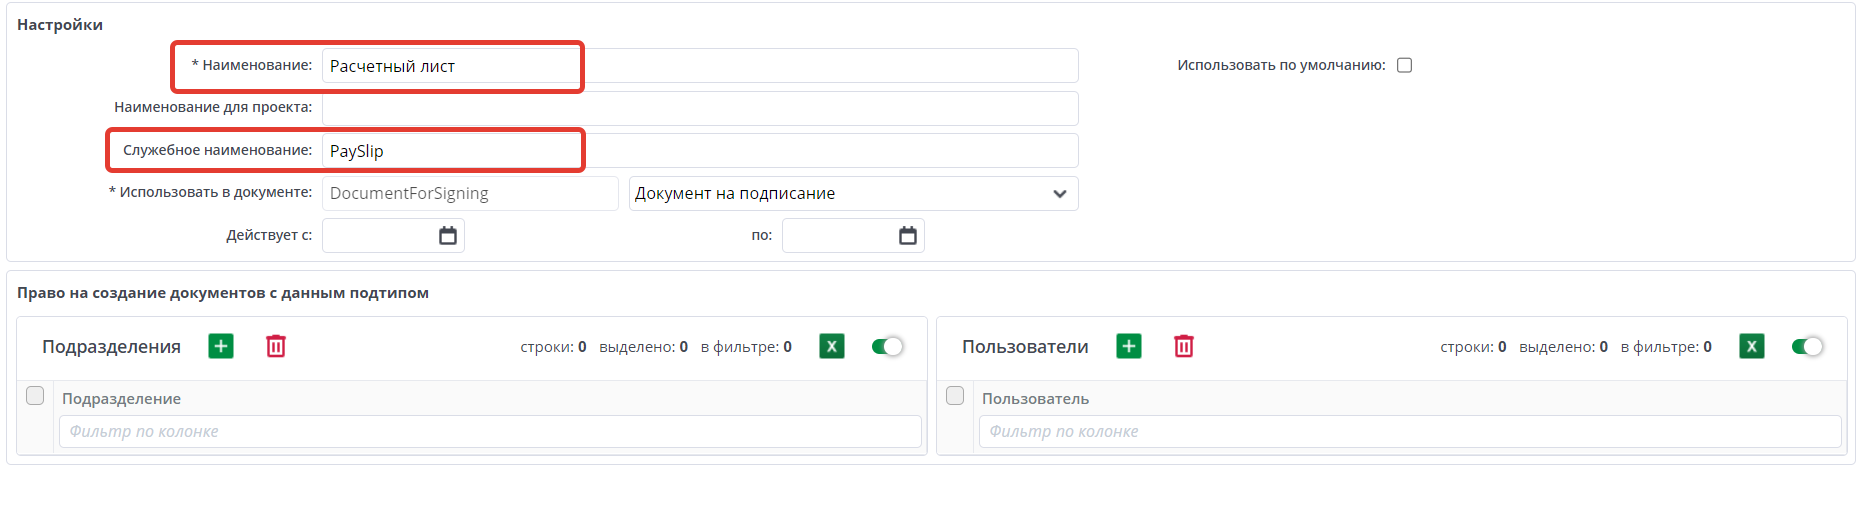Click the green add button in Пользователи
The image size is (1863, 523).
click(x=1129, y=346)
